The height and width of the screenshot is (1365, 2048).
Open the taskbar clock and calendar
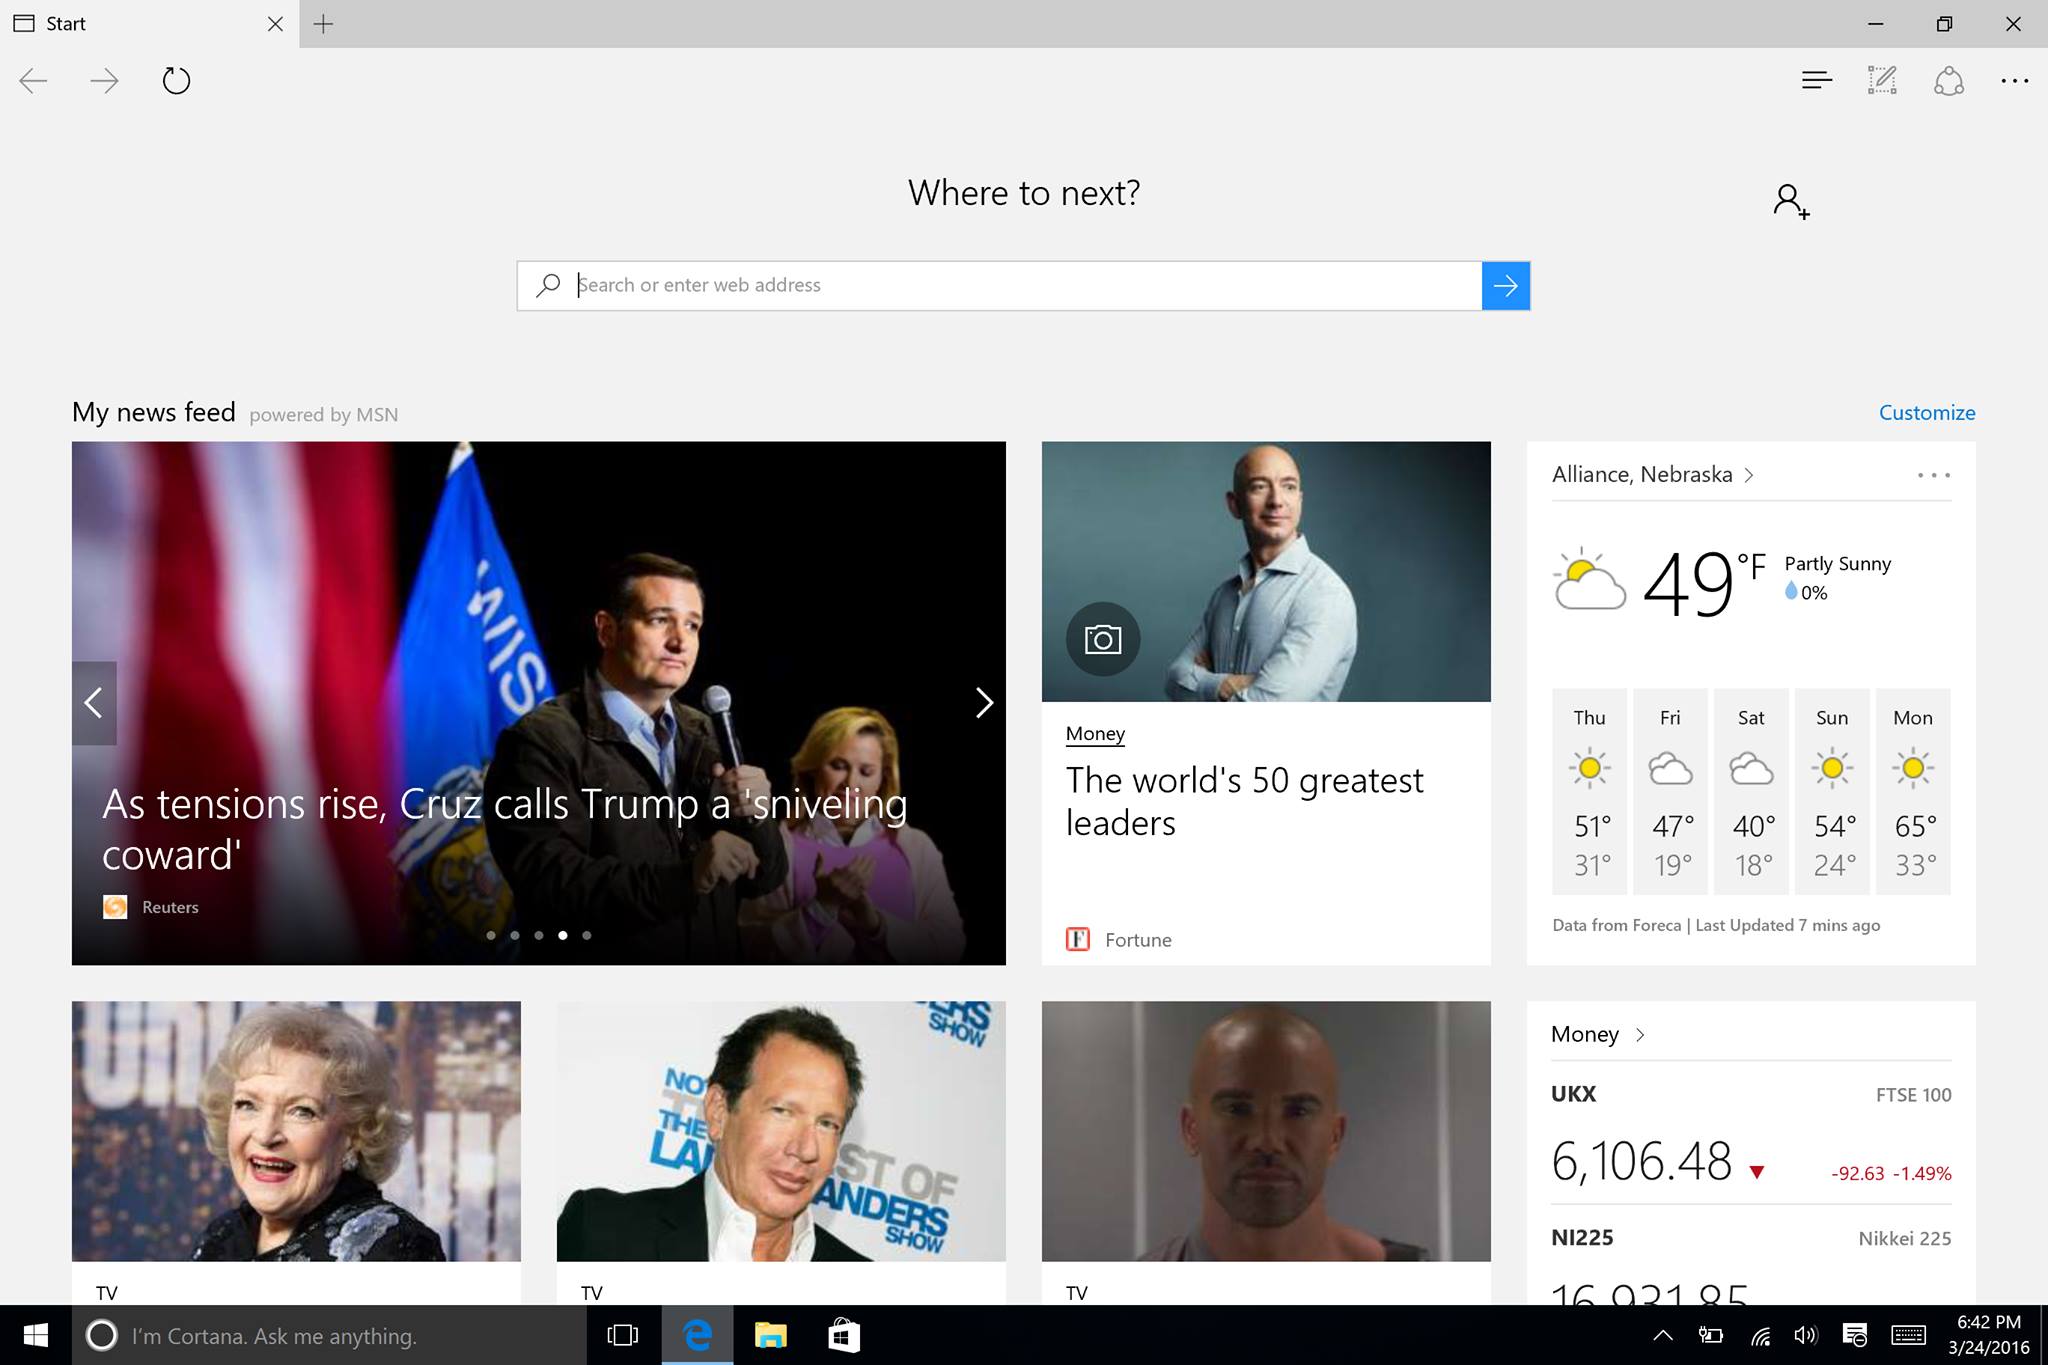(x=1989, y=1335)
